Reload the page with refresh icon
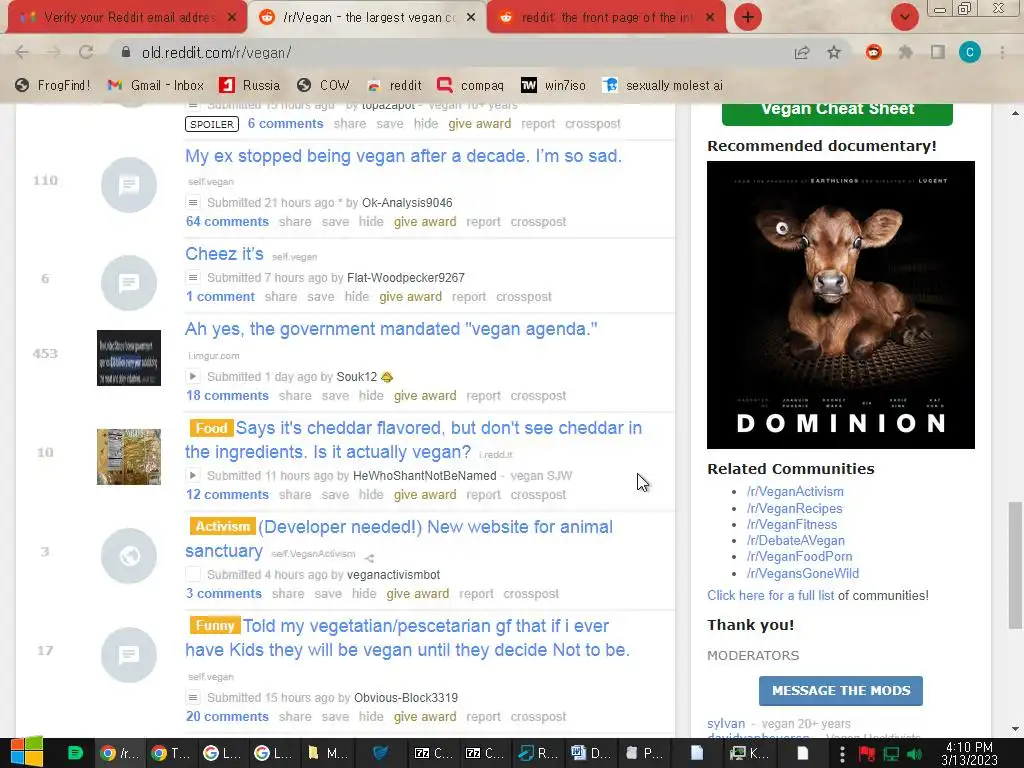This screenshot has width=1024, height=768. 86,52
